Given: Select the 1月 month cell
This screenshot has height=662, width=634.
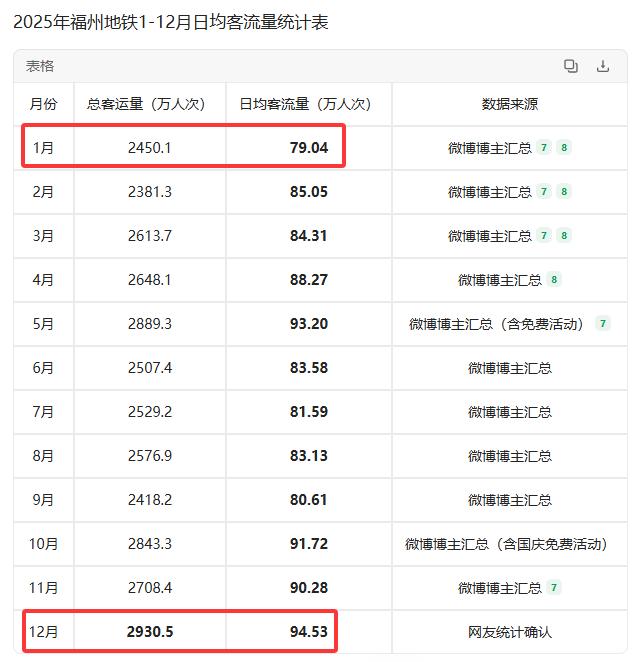Looking at the screenshot, I should 43,148.
